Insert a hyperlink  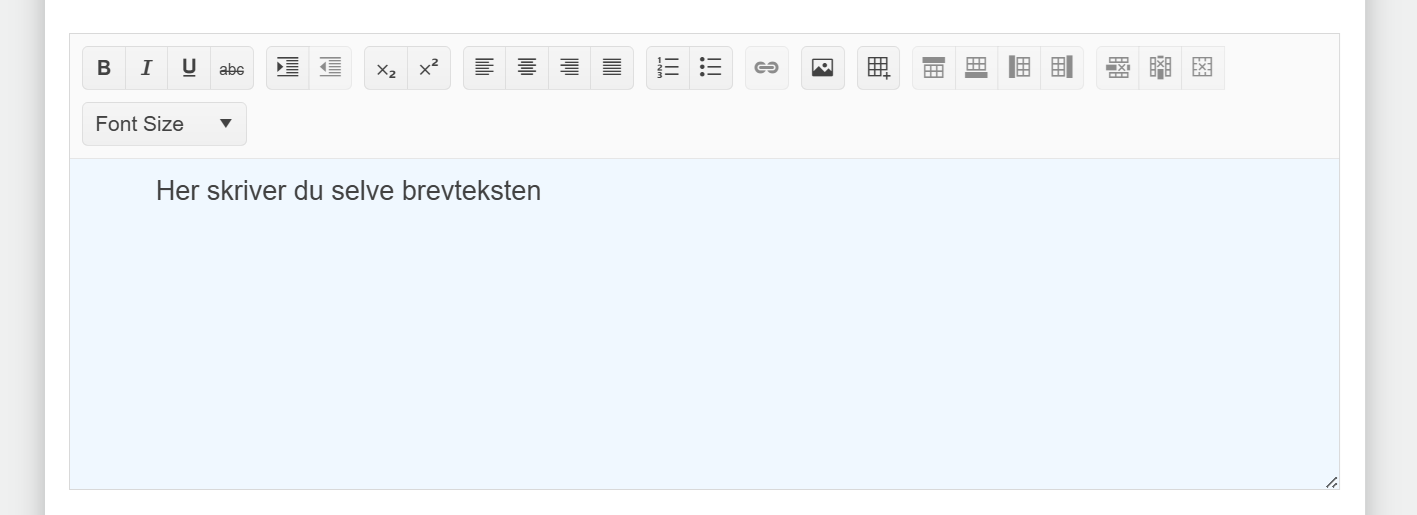767,68
